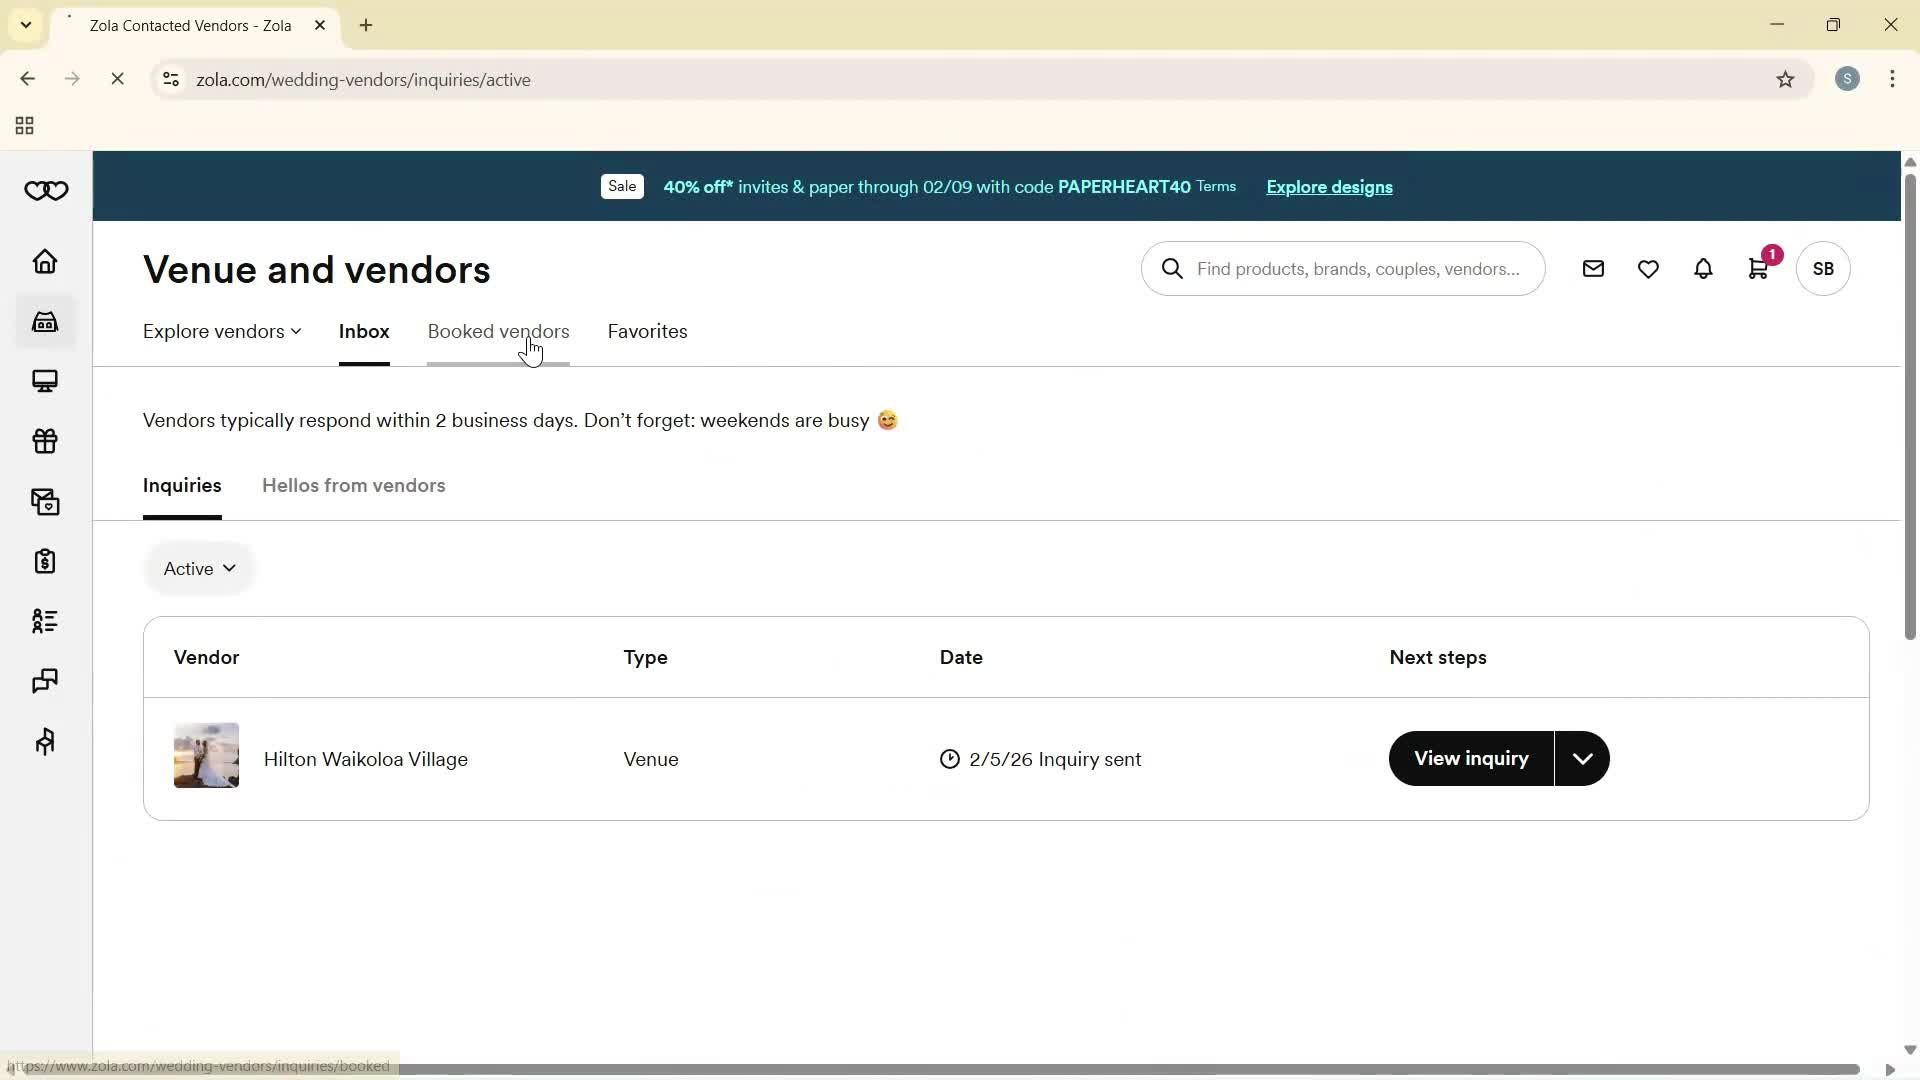Switch to the Booked vendors tab
Screen dimensions: 1920x1080
click(x=498, y=331)
